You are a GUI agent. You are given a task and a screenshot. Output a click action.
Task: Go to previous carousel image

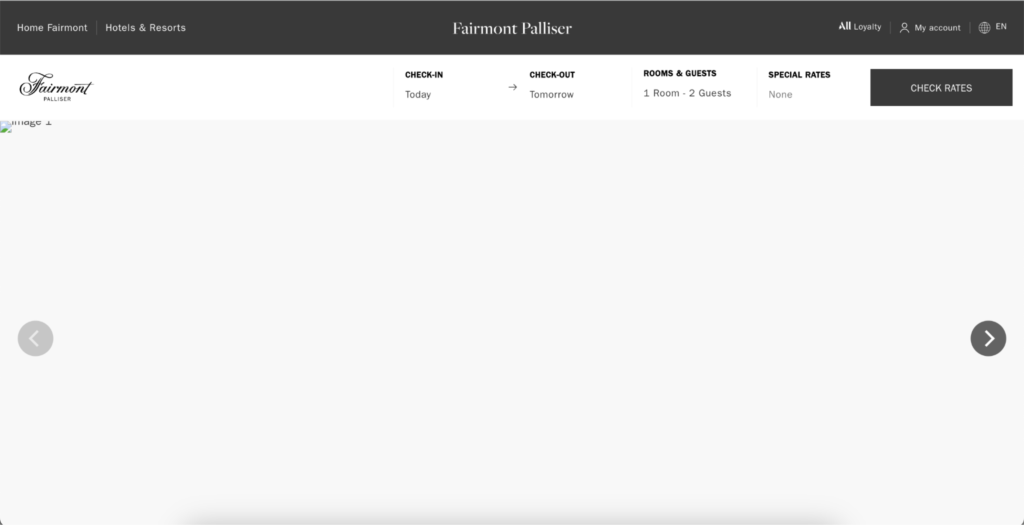pos(35,338)
